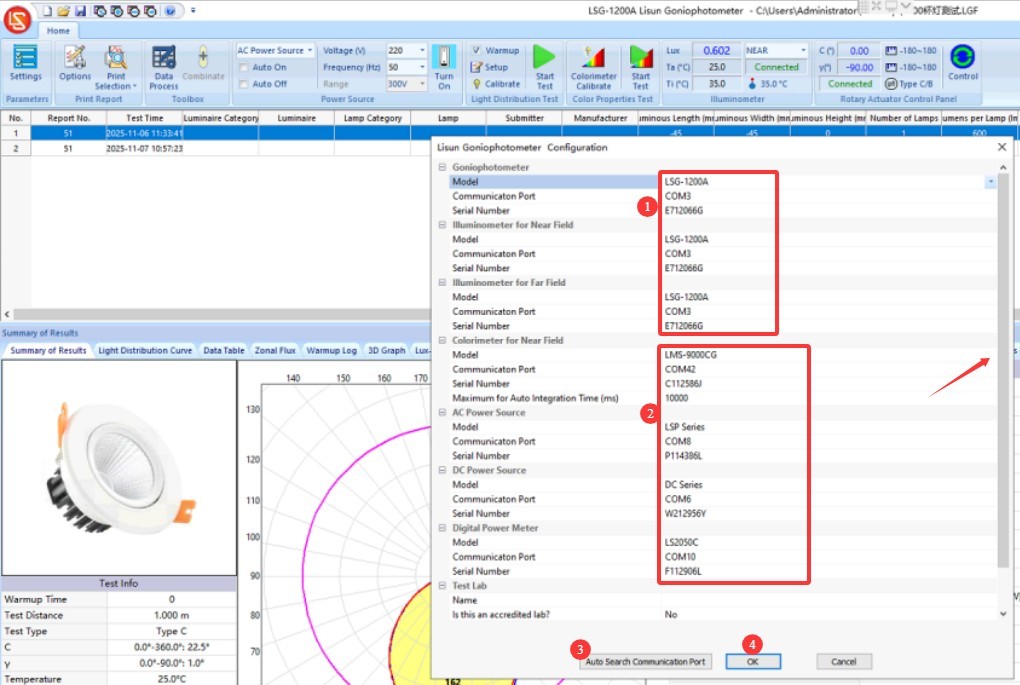
Task: Save the file with the floppy disk icon
Action: [80, 11]
